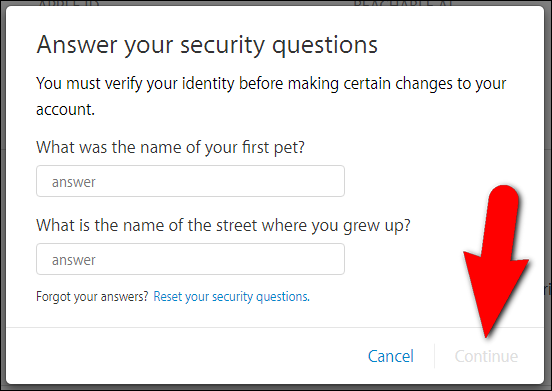Click the vertical divider between Cancel and Continue
Image resolution: width=552 pixels, height=391 pixels.
point(434,356)
